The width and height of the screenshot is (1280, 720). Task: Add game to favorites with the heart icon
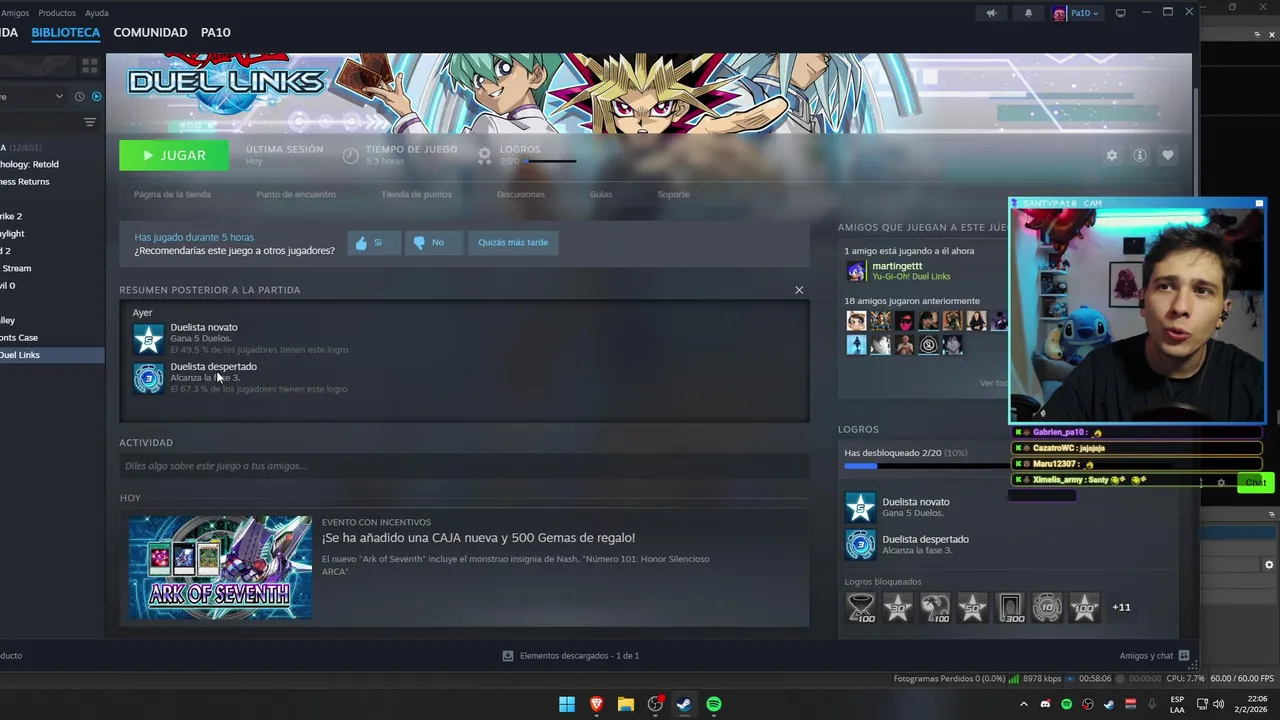tap(1168, 155)
